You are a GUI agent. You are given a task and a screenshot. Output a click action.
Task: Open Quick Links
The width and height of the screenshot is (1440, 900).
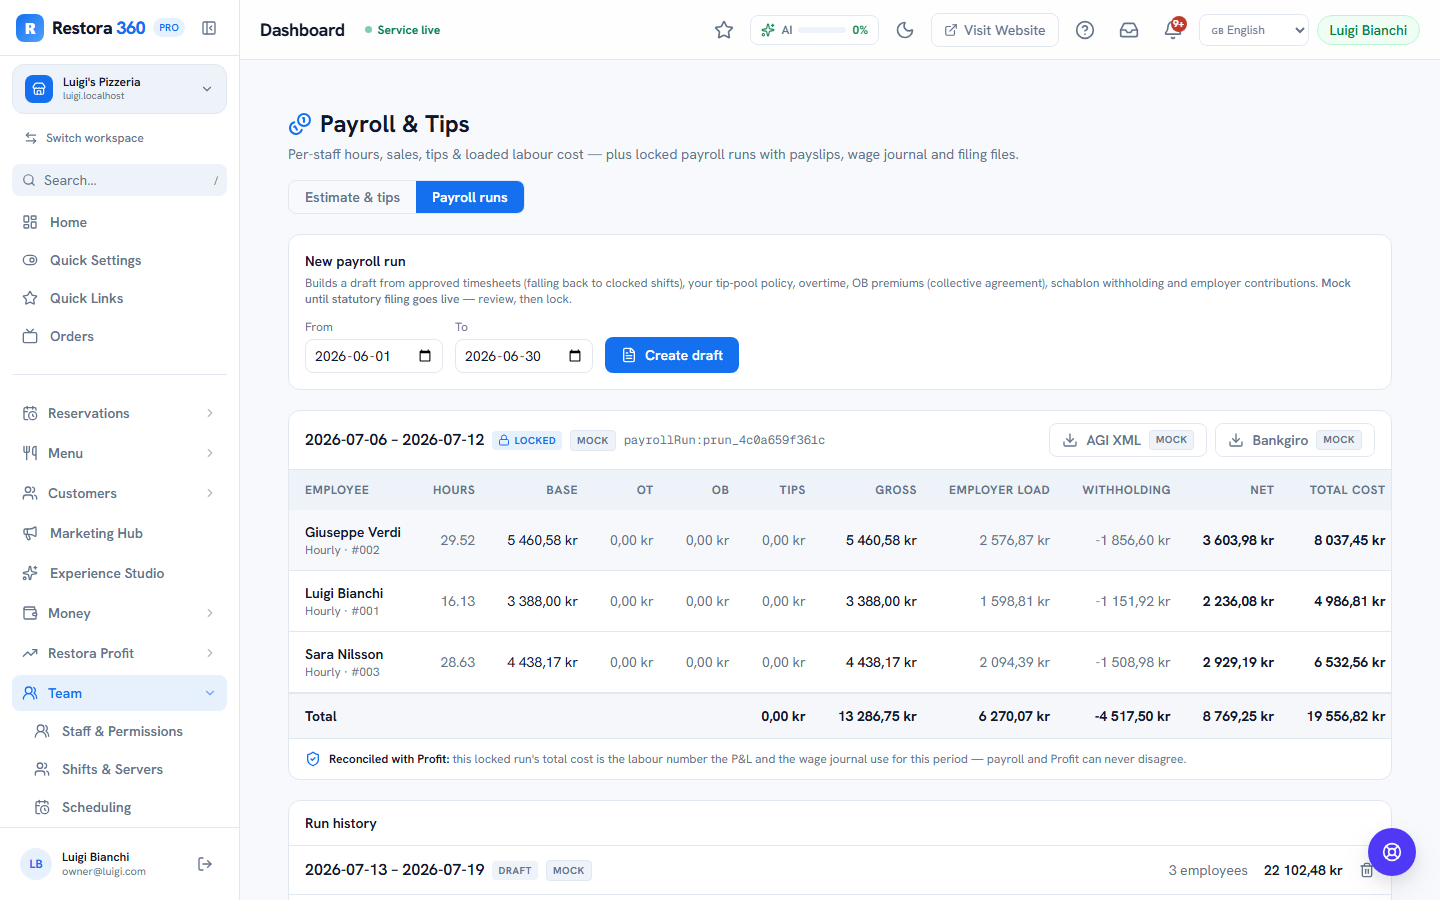[x=119, y=298]
